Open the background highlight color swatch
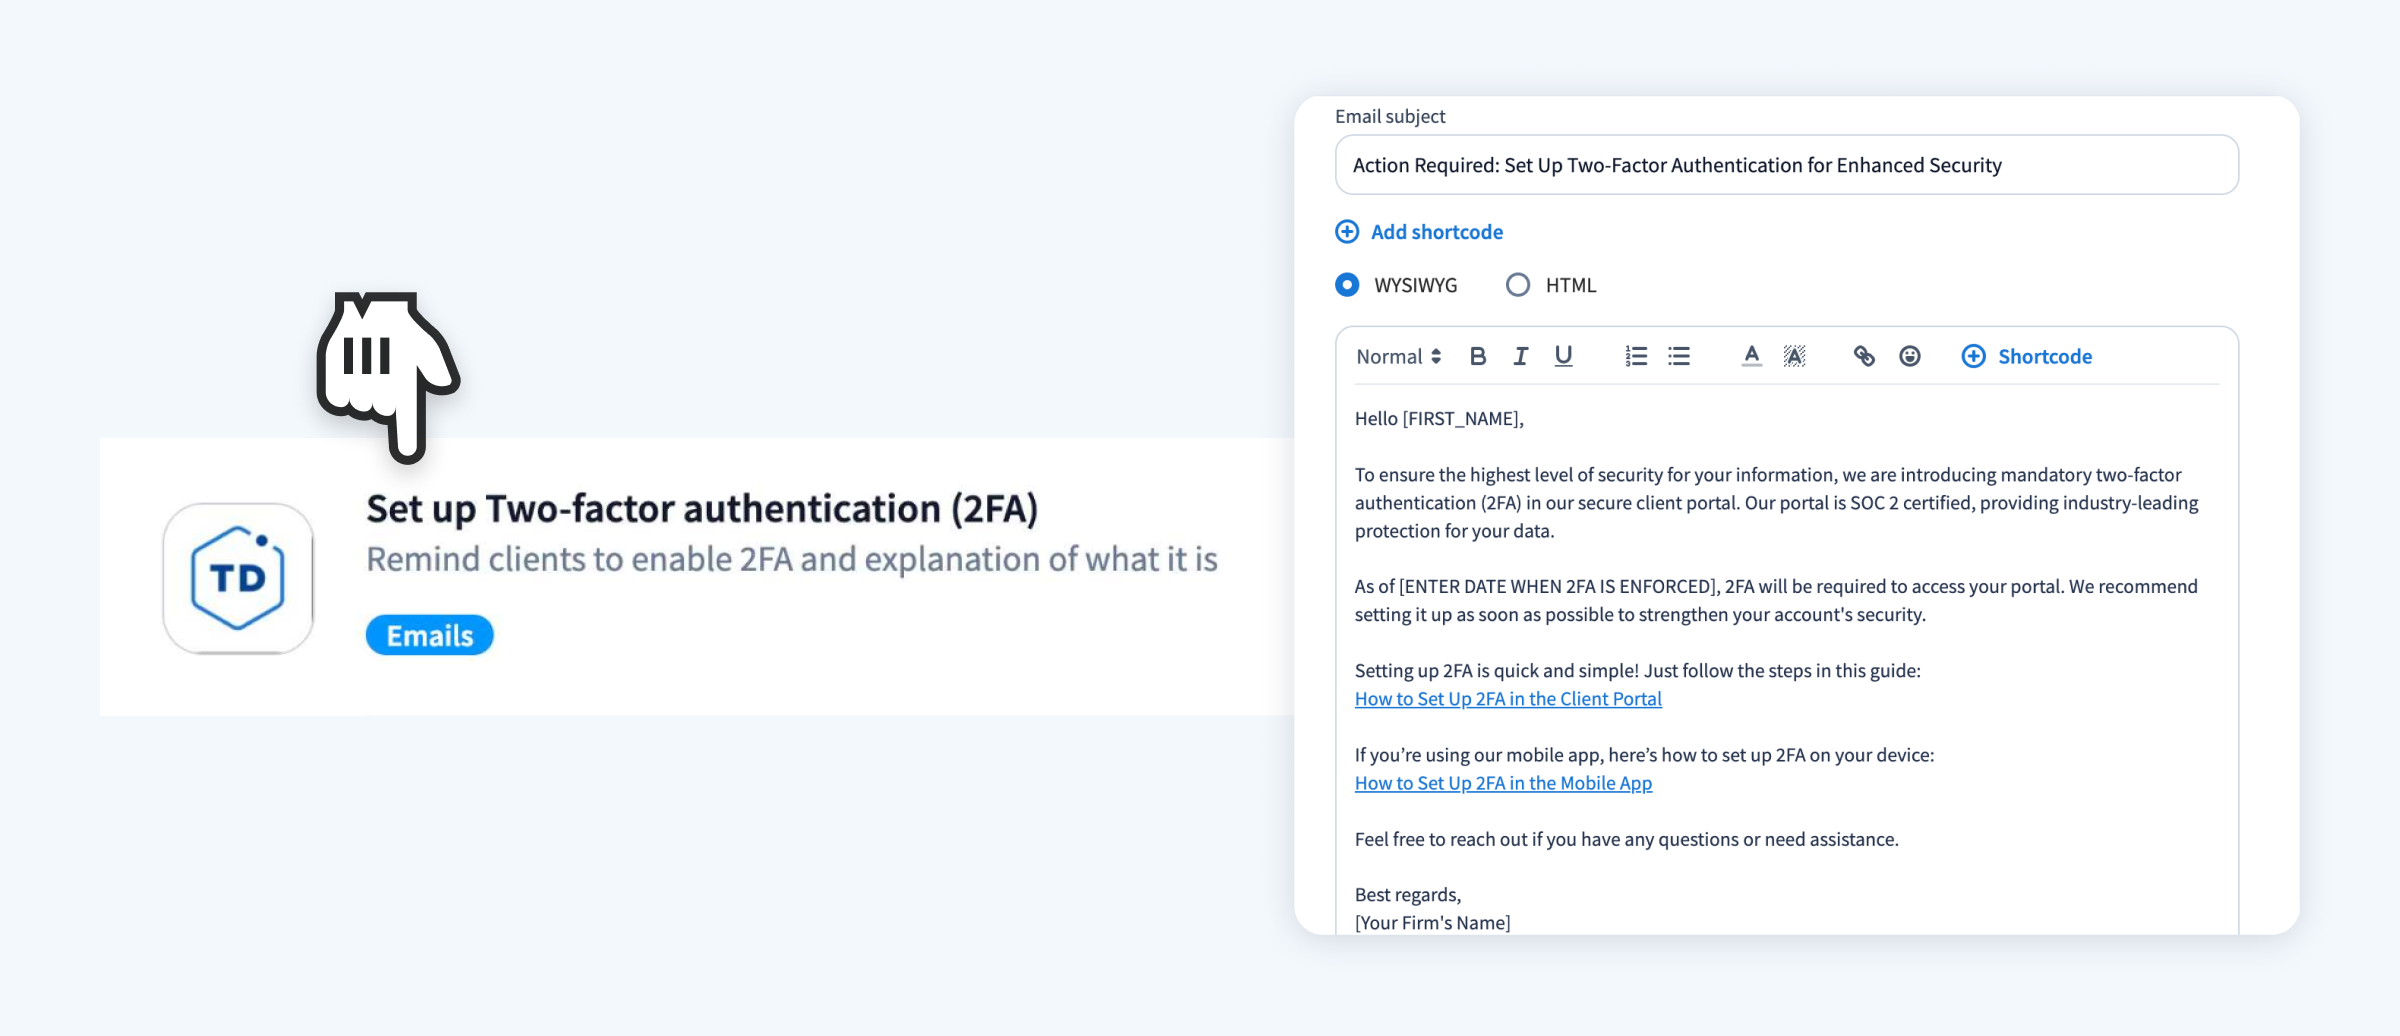 click(1795, 356)
